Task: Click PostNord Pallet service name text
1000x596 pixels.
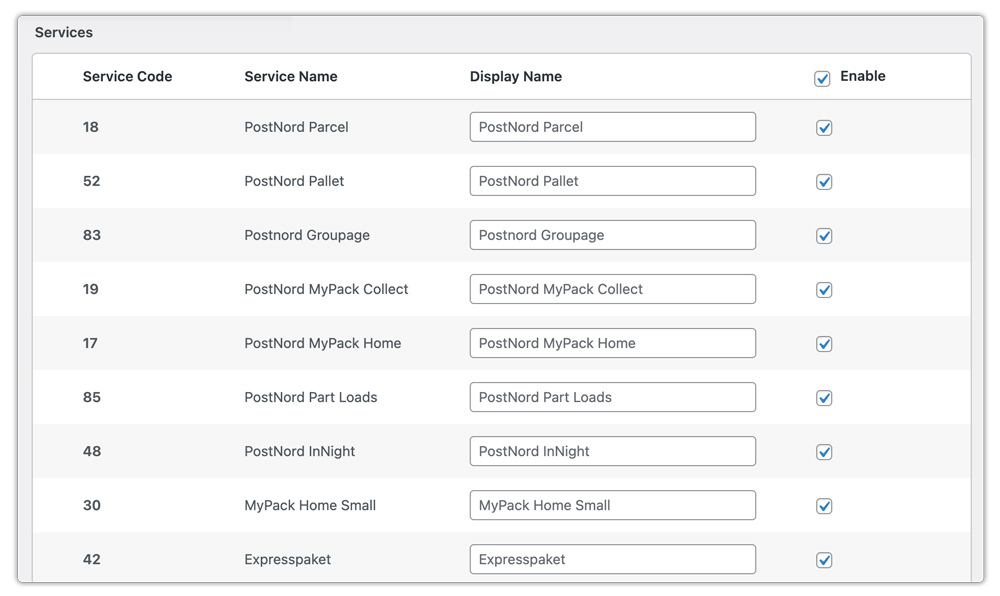Action: 294,181
